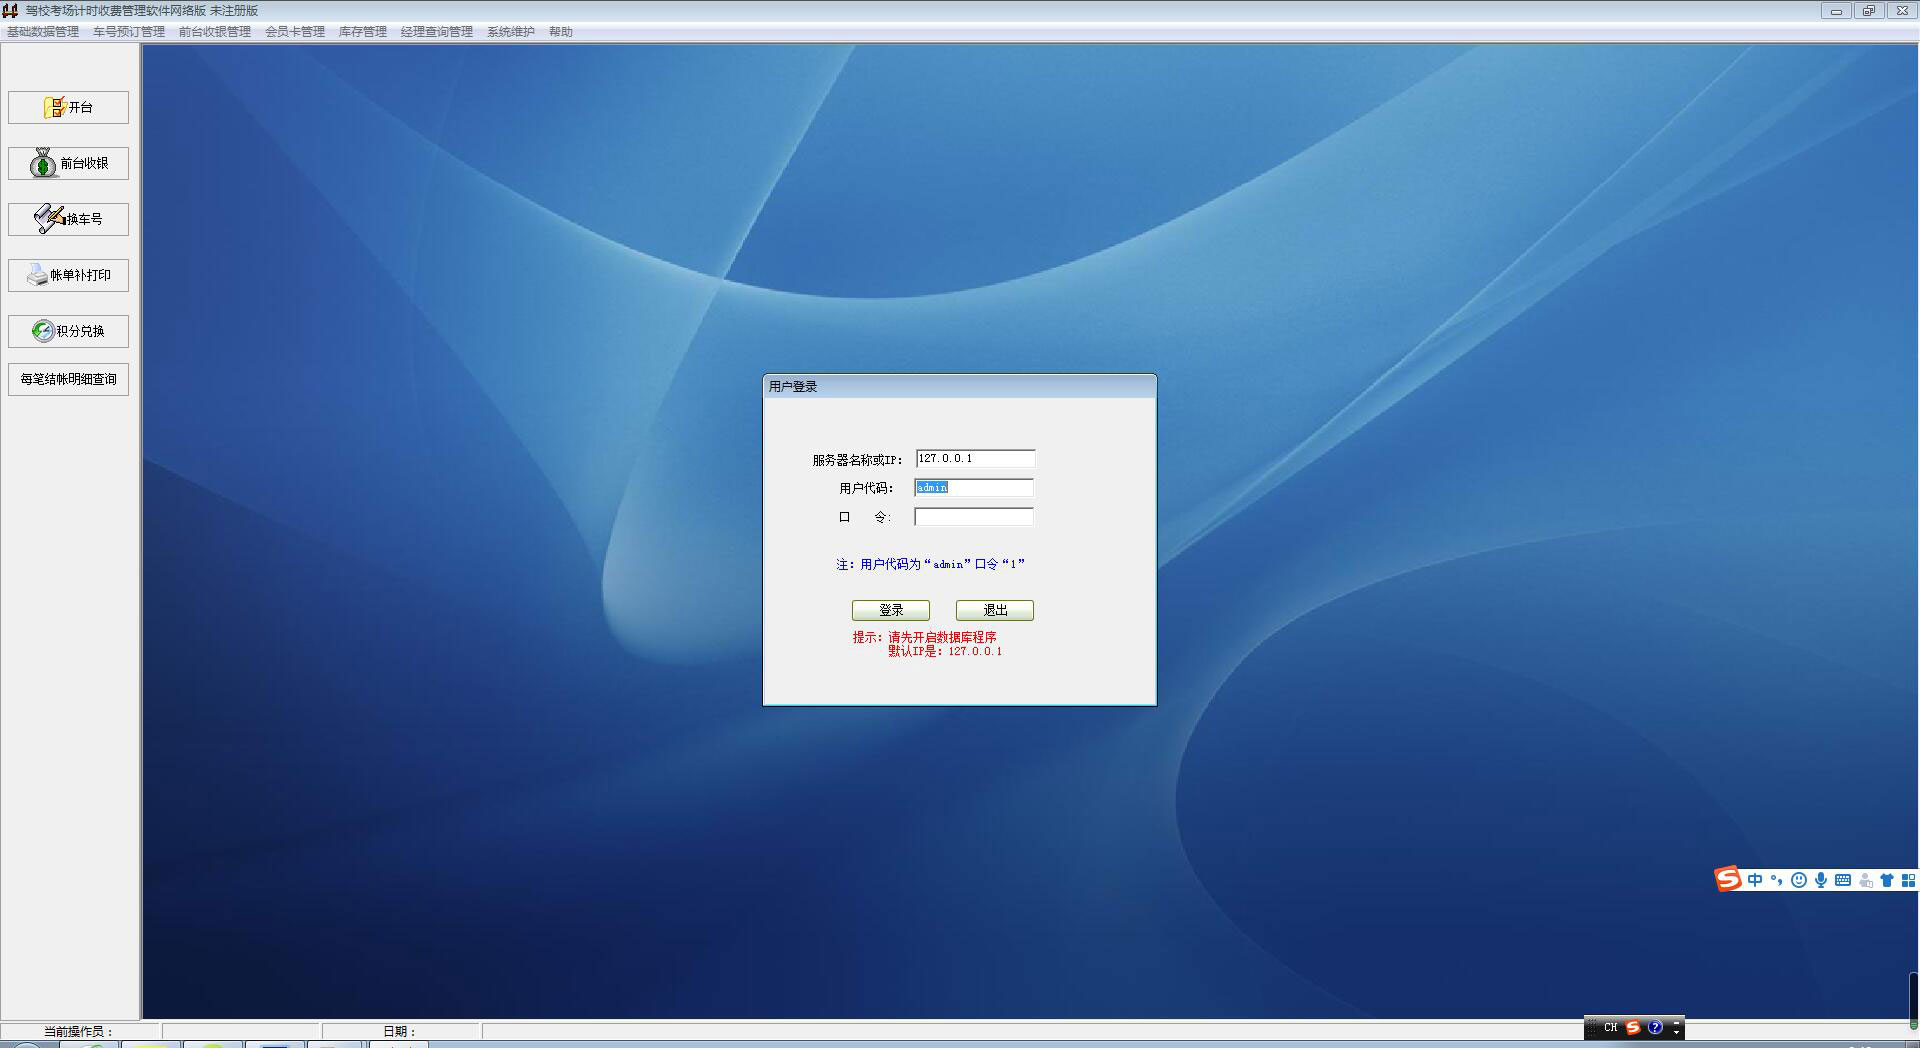The image size is (1920, 1048).
Task: Click the 用户代码 field containing admin
Action: (974, 488)
